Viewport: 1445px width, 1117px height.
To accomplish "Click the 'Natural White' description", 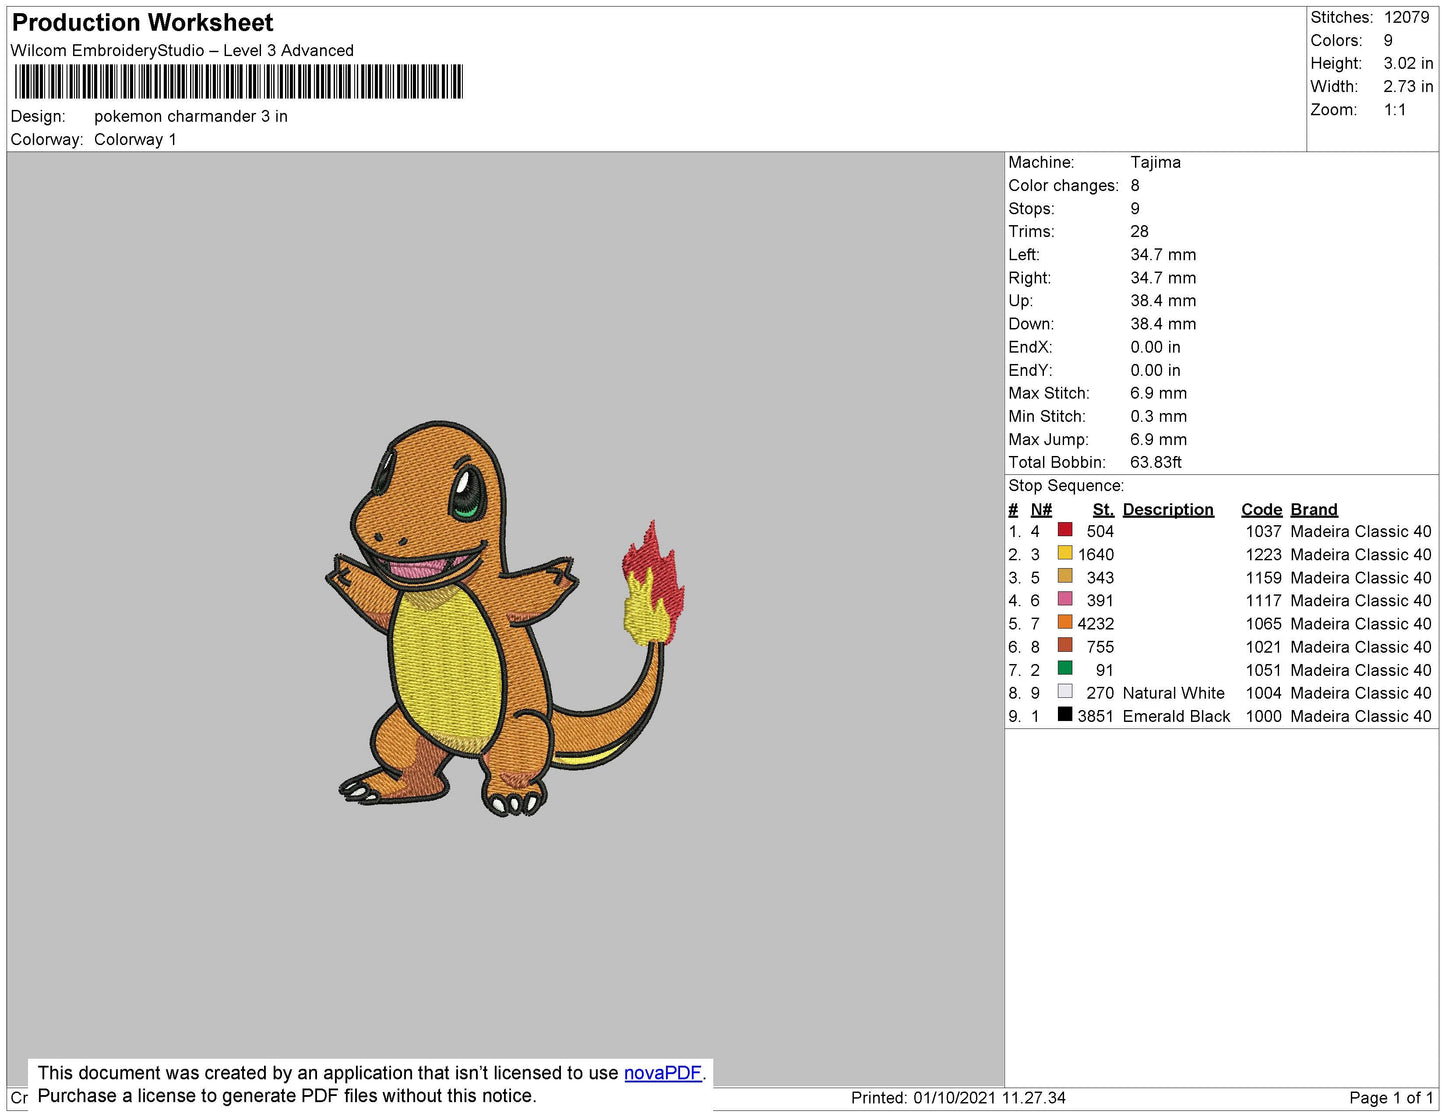I will pos(1173,694).
